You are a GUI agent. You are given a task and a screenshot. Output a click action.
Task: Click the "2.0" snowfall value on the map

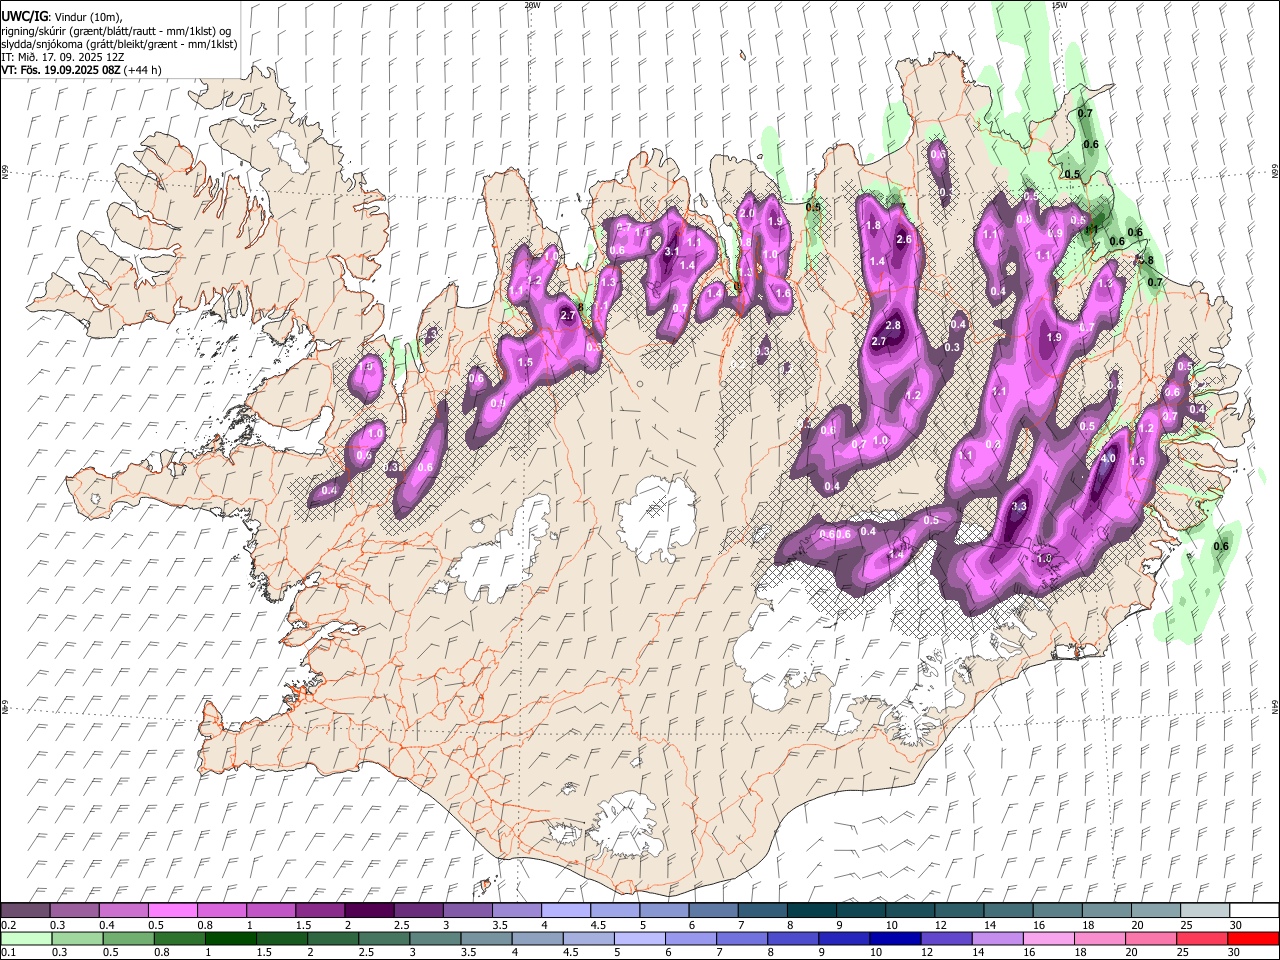click(746, 214)
